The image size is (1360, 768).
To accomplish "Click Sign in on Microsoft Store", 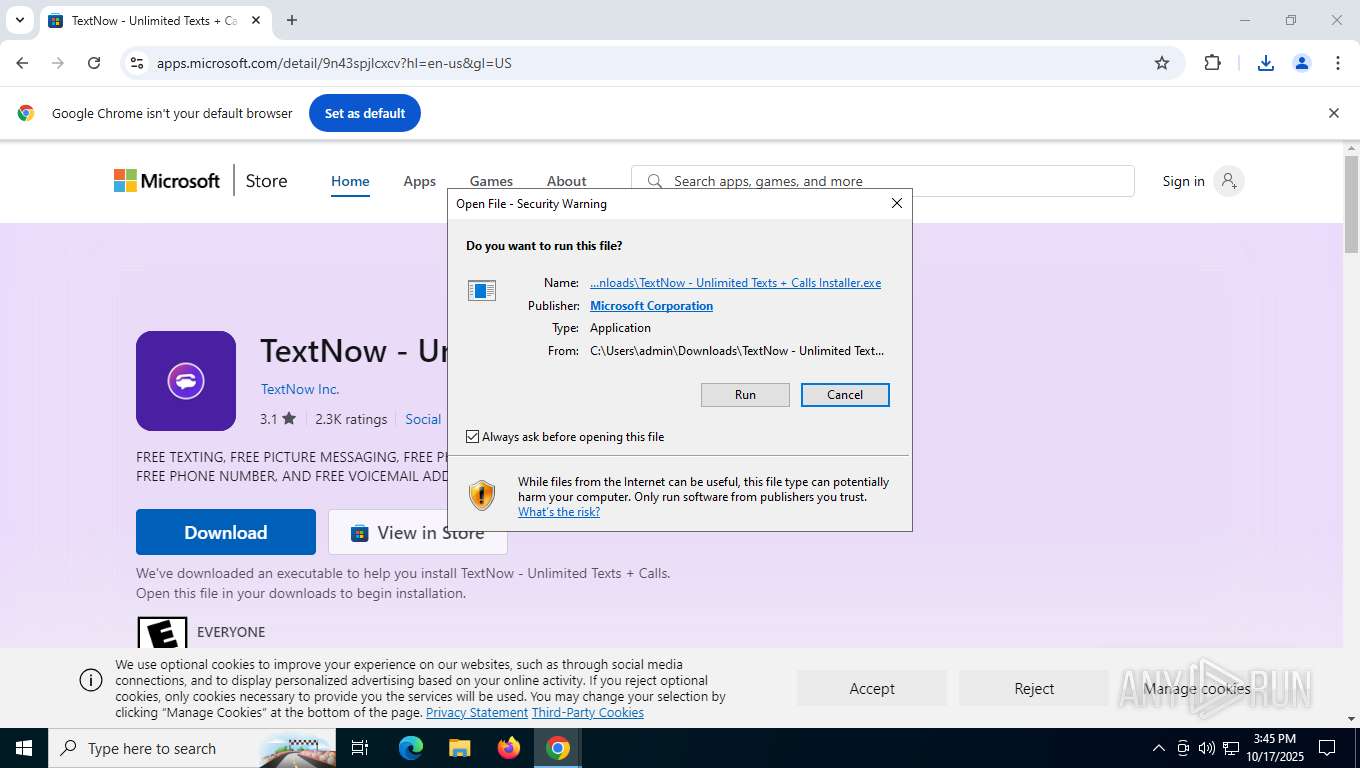I will pos(1183,181).
